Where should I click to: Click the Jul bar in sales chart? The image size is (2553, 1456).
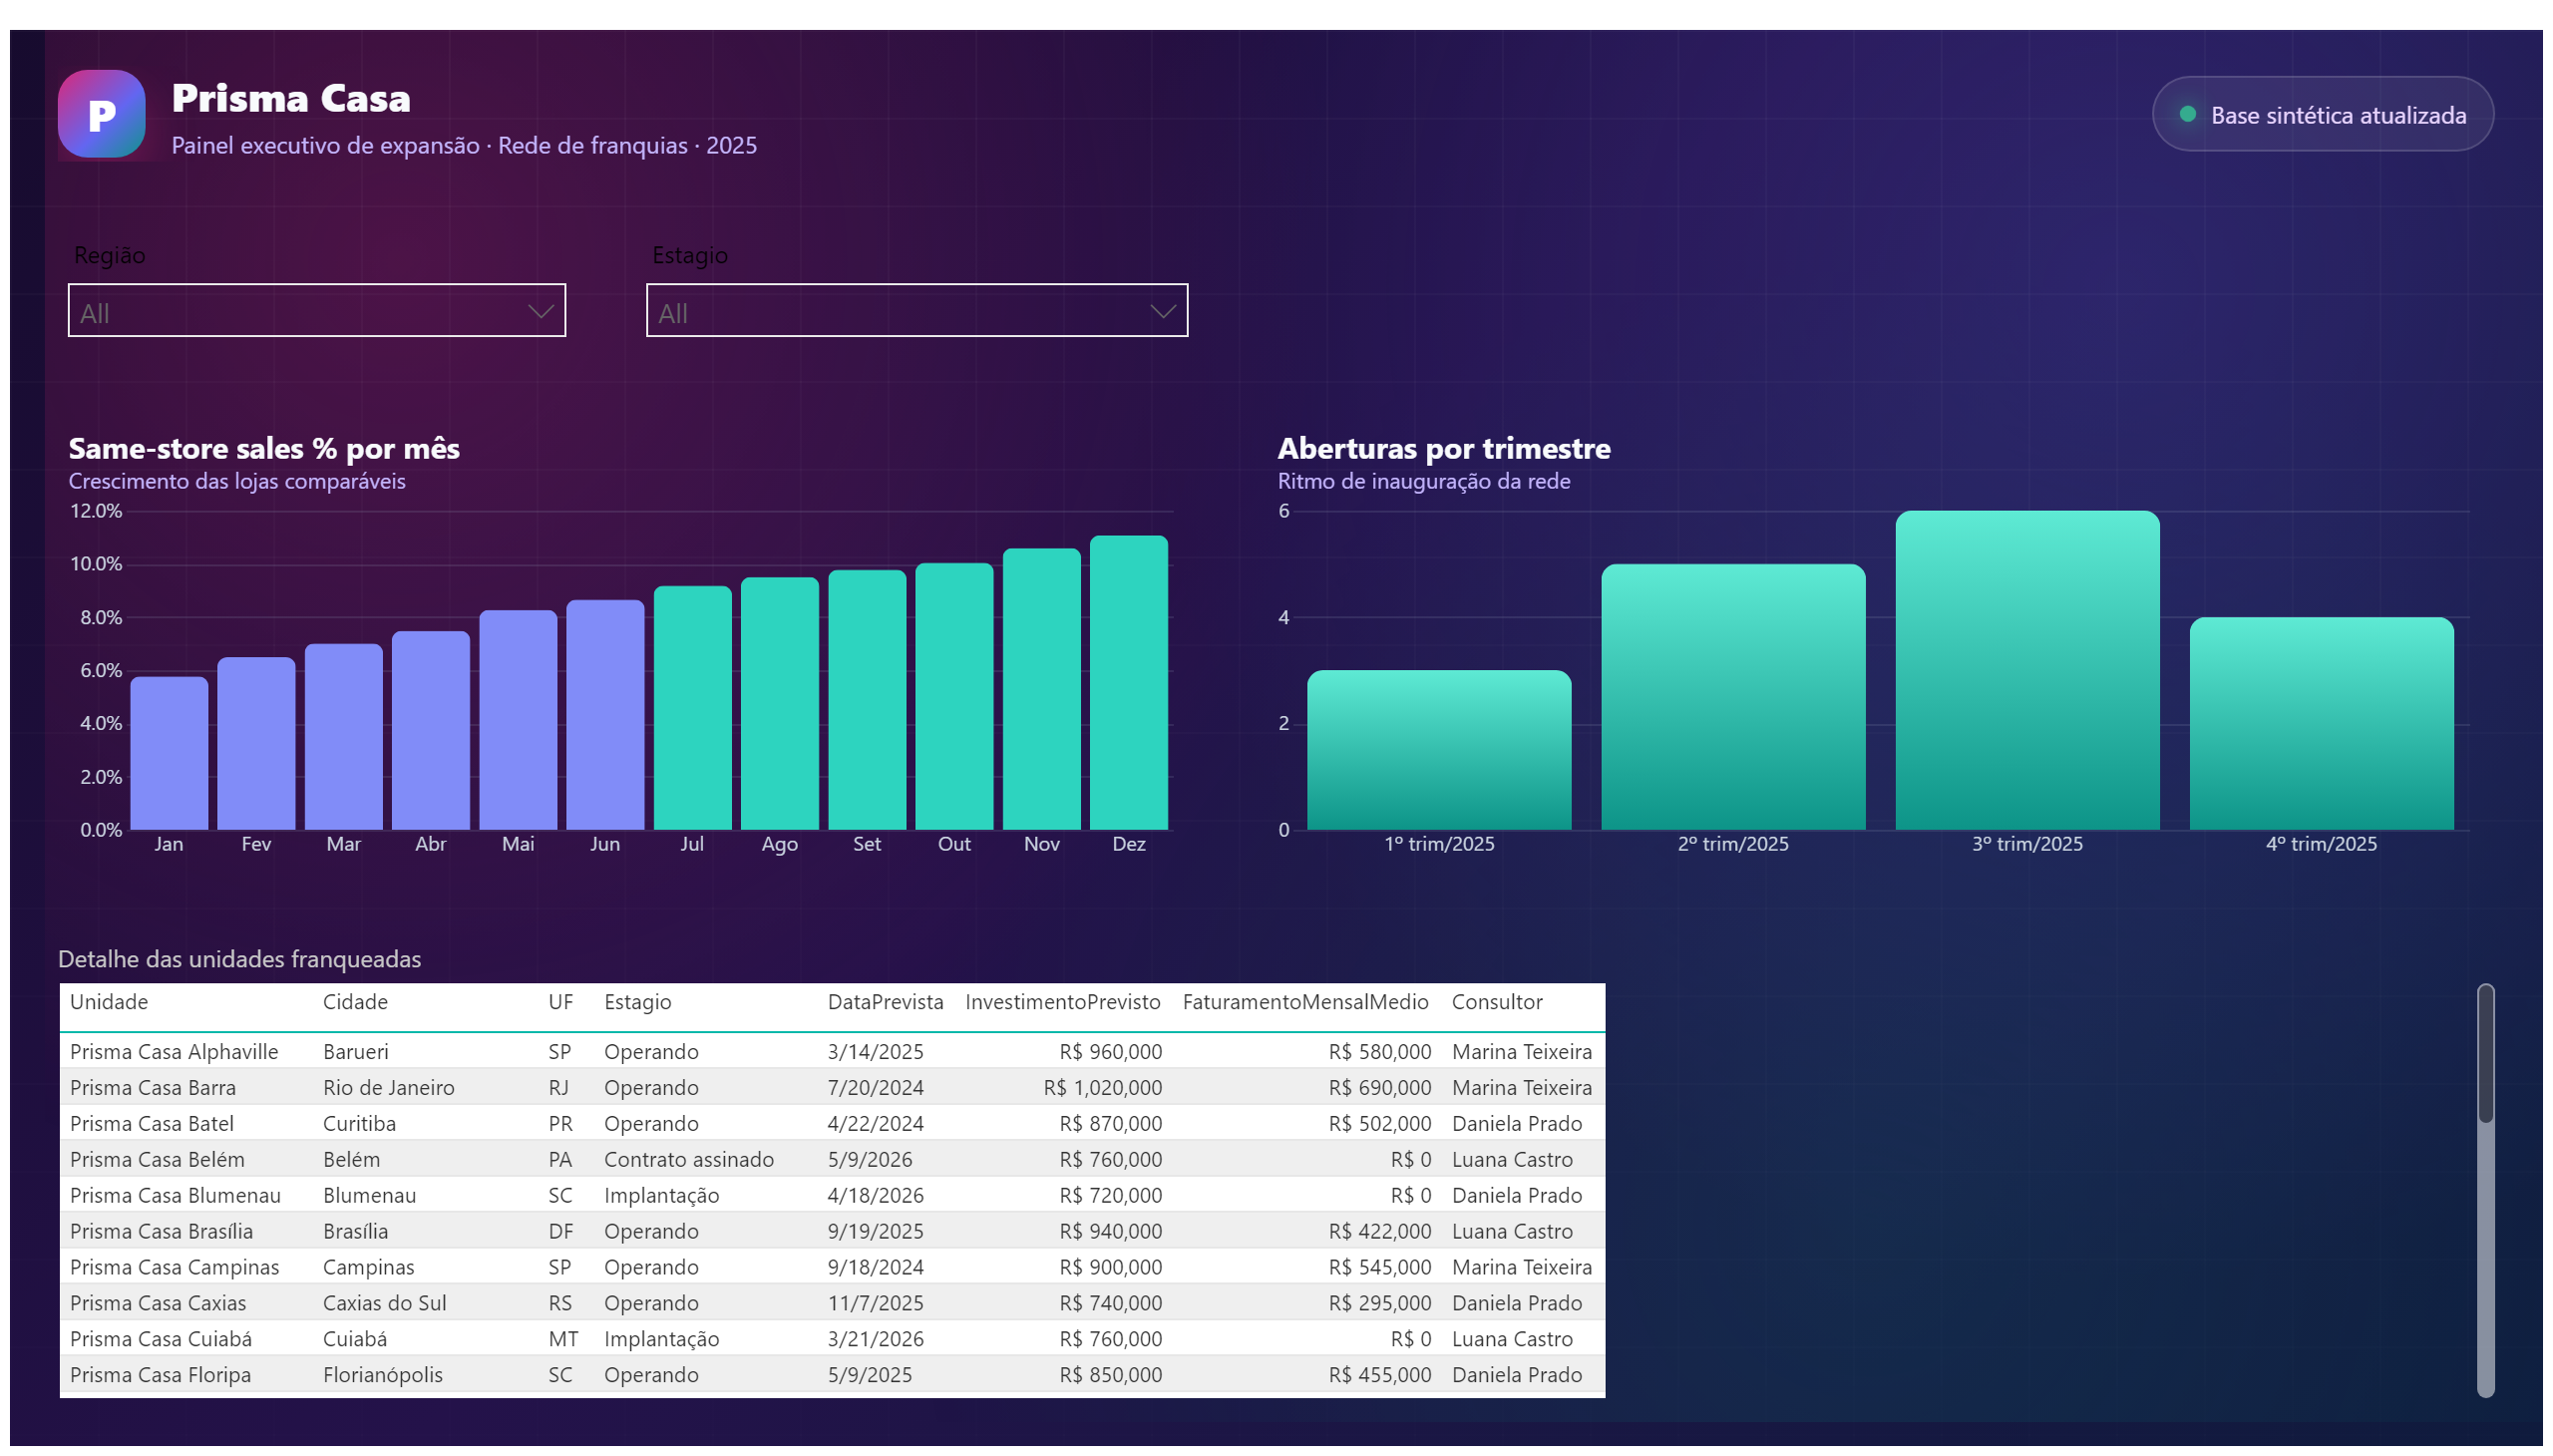click(692, 708)
